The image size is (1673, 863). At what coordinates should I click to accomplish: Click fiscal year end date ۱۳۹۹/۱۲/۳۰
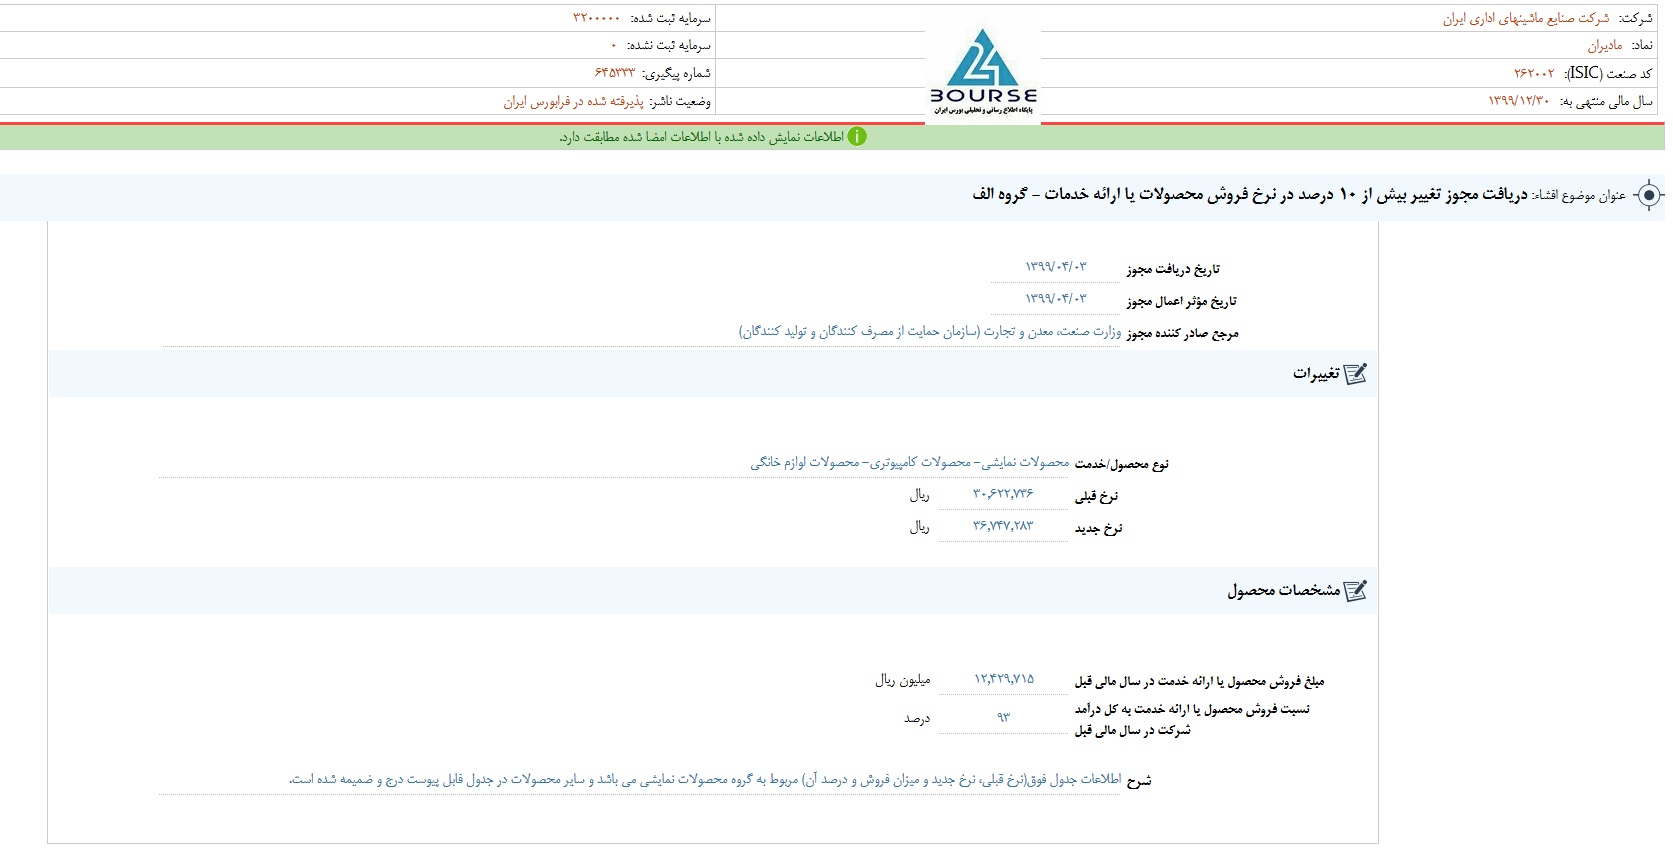[1518, 101]
